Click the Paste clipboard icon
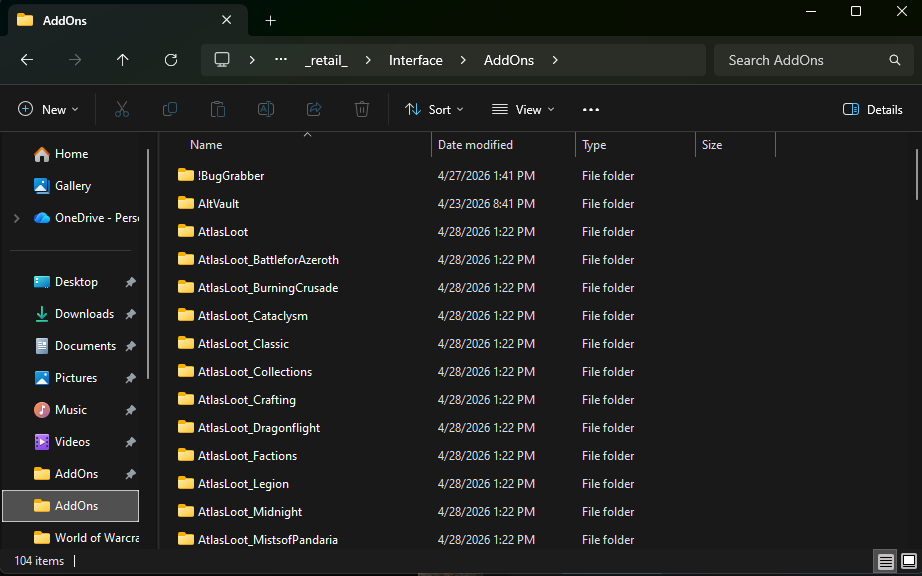The width and height of the screenshot is (922, 576). [218, 110]
